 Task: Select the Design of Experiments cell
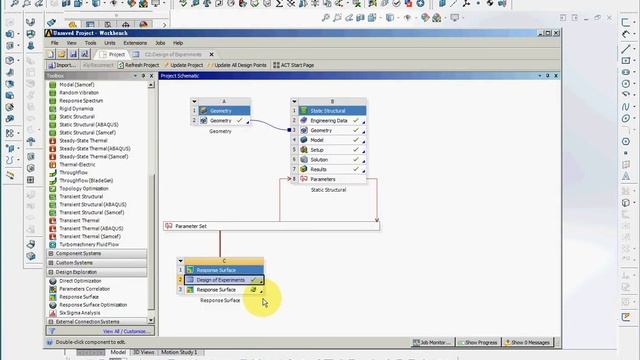pyautogui.click(x=224, y=280)
